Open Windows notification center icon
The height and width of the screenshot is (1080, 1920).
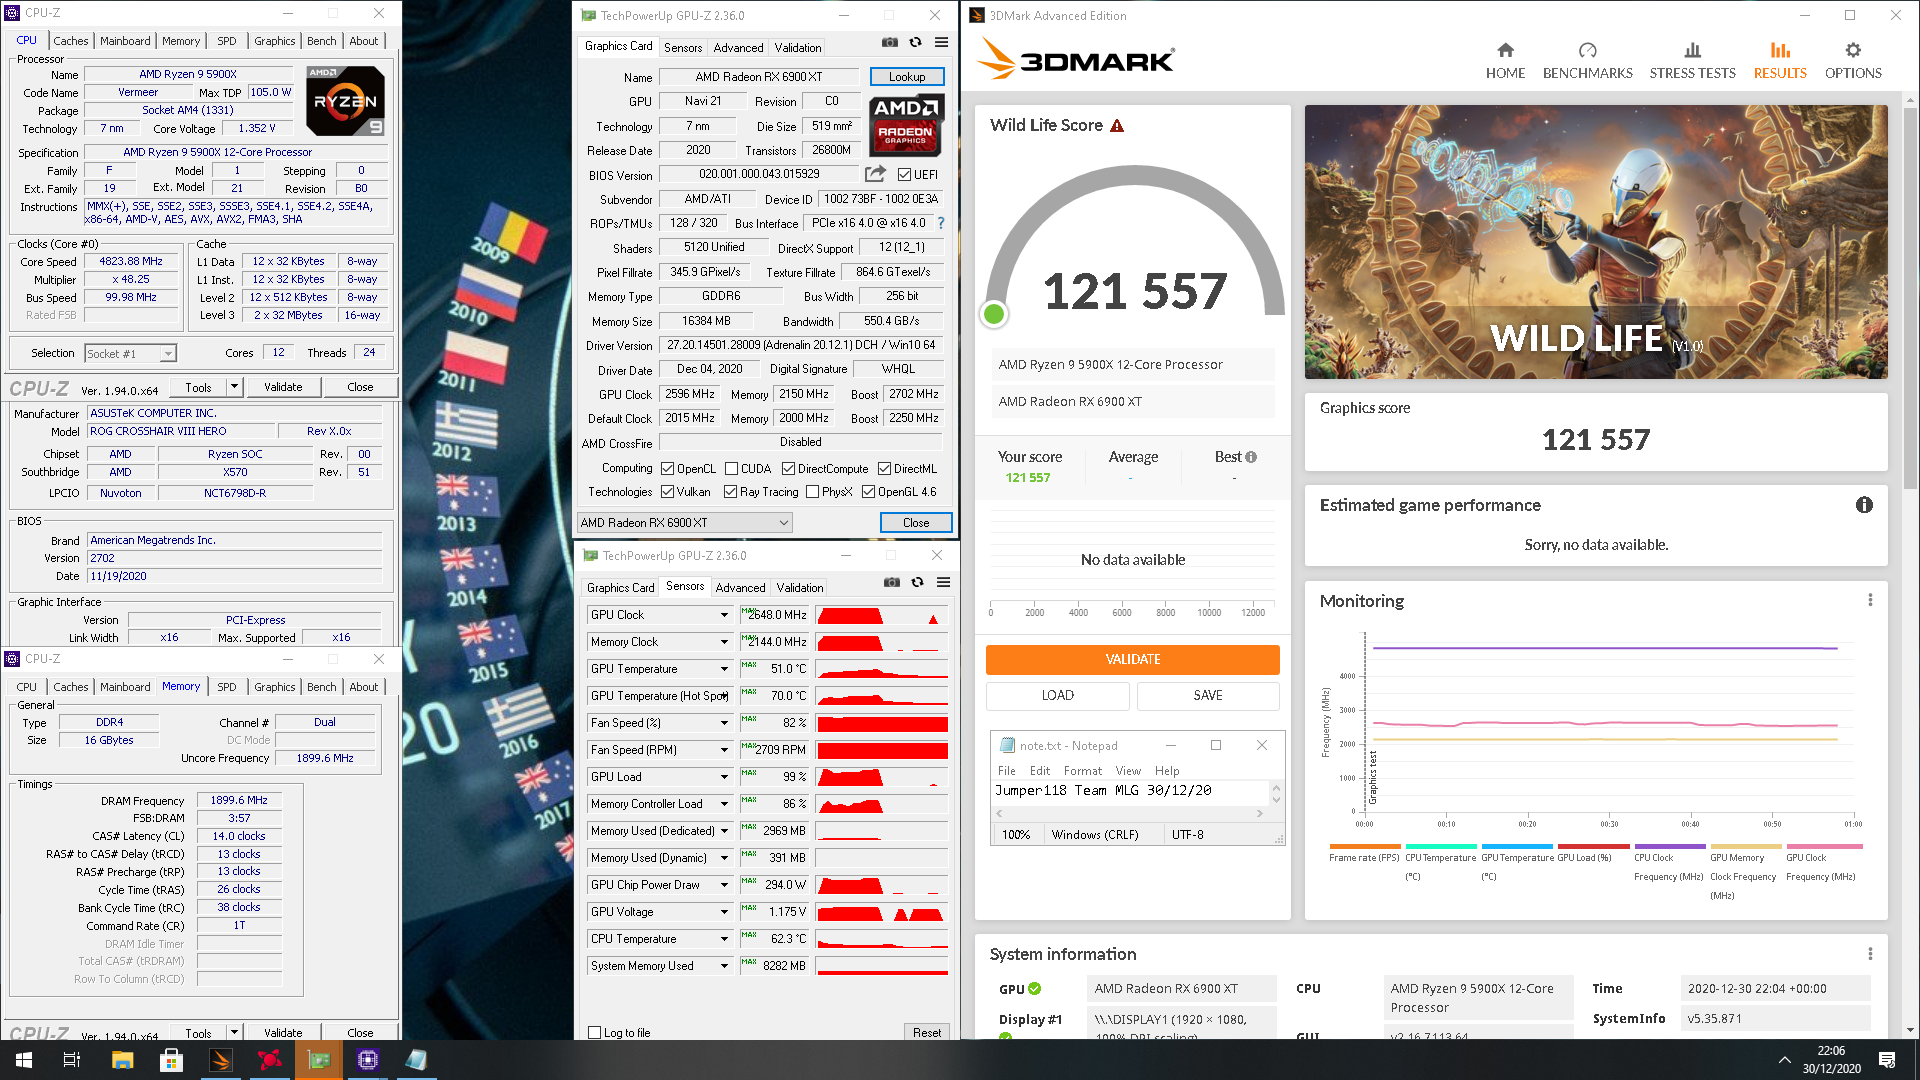[x=1887, y=1060]
